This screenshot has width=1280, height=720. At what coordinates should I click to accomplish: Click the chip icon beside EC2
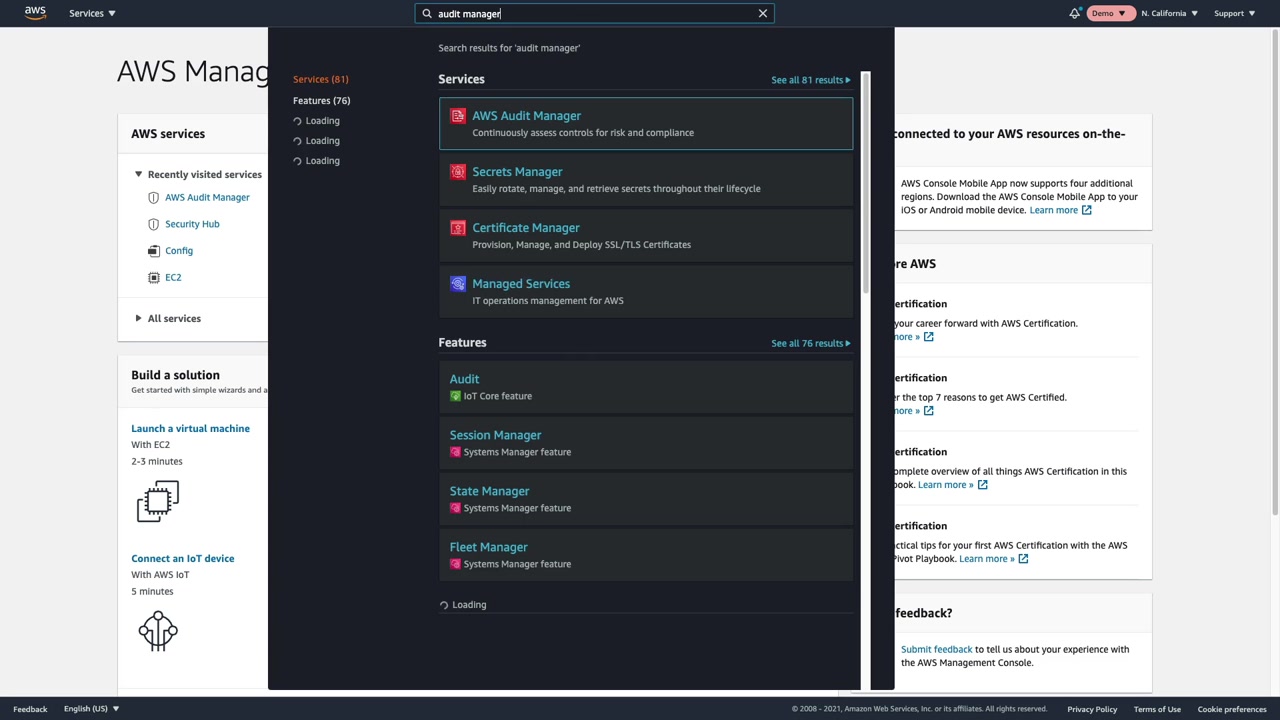(x=153, y=277)
